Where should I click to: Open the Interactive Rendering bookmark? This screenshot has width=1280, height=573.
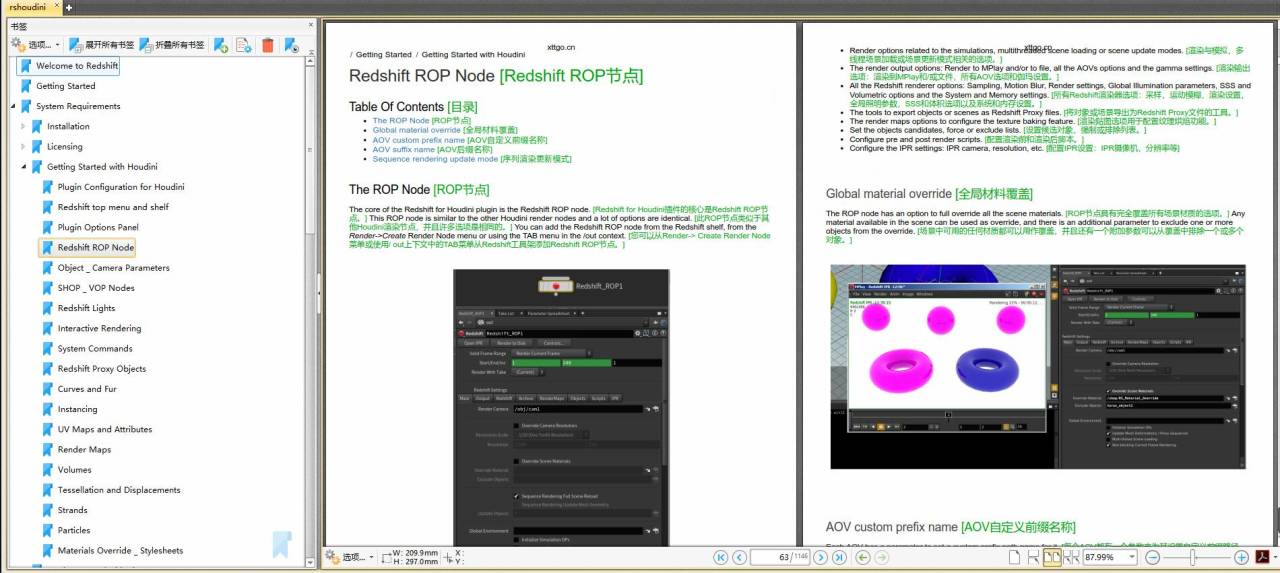click(x=99, y=328)
